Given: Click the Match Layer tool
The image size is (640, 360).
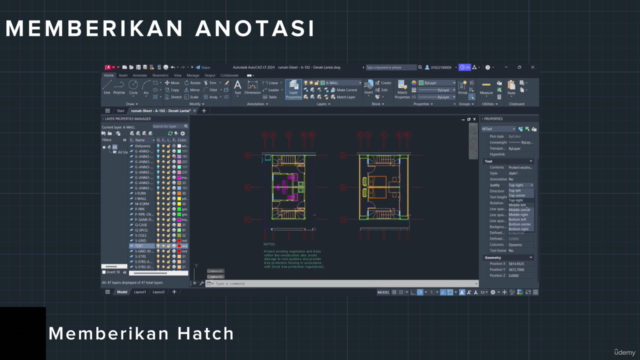Looking at the screenshot, I should tap(343, 97).
